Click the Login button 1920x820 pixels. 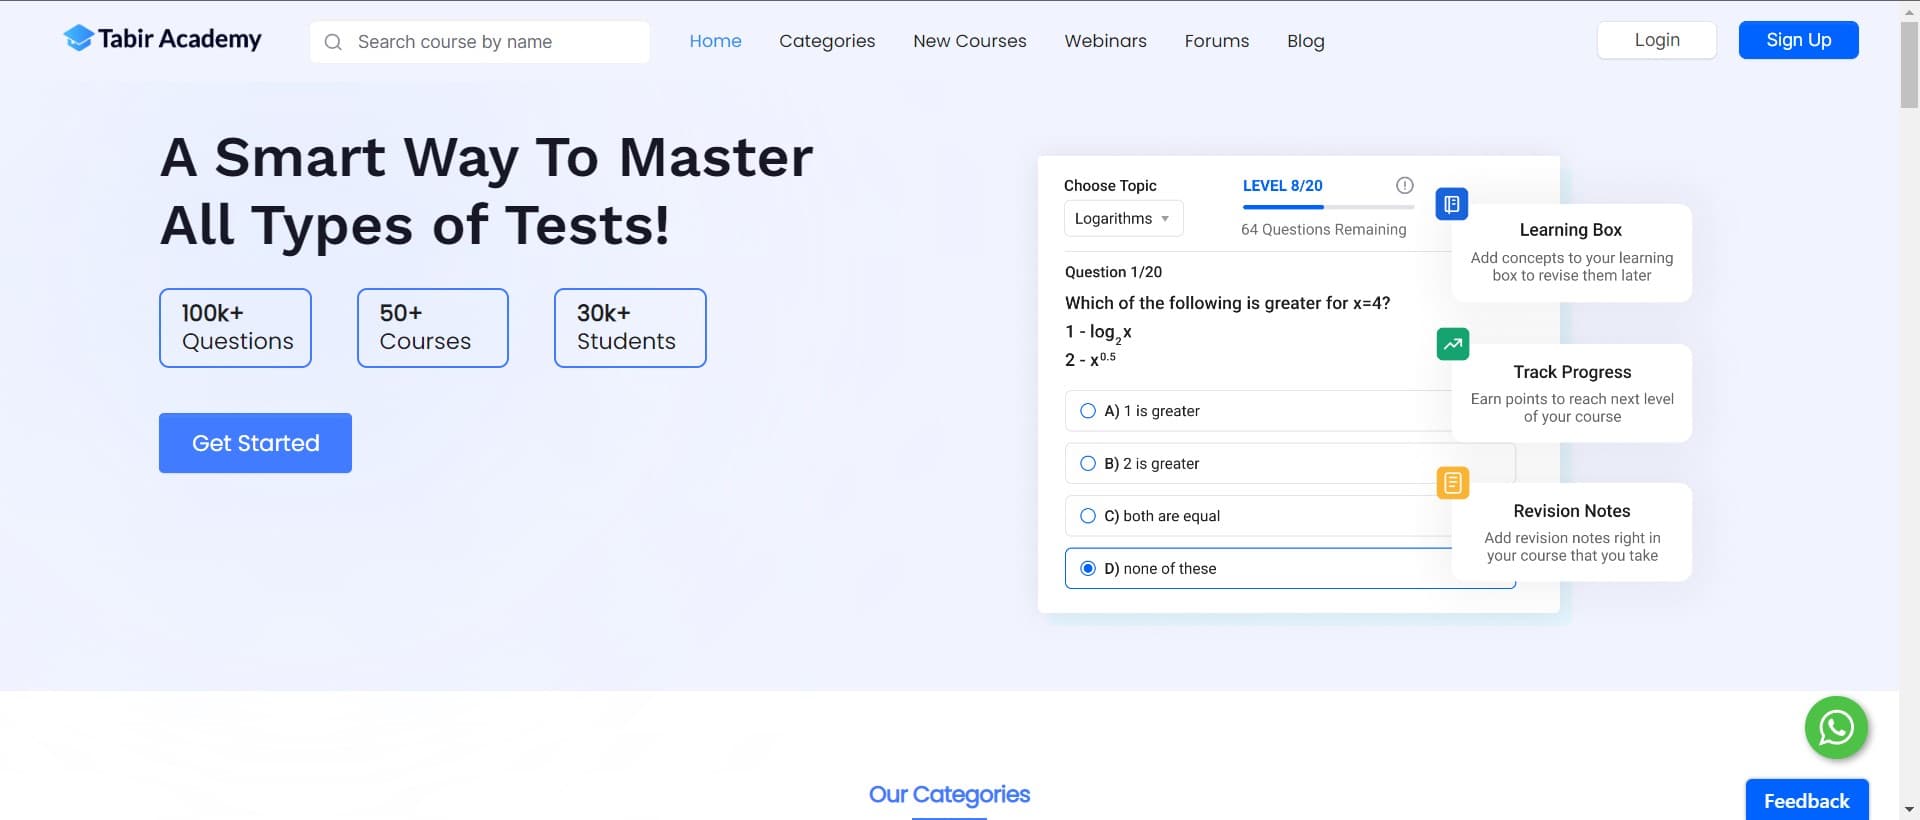pos(1656,40)
